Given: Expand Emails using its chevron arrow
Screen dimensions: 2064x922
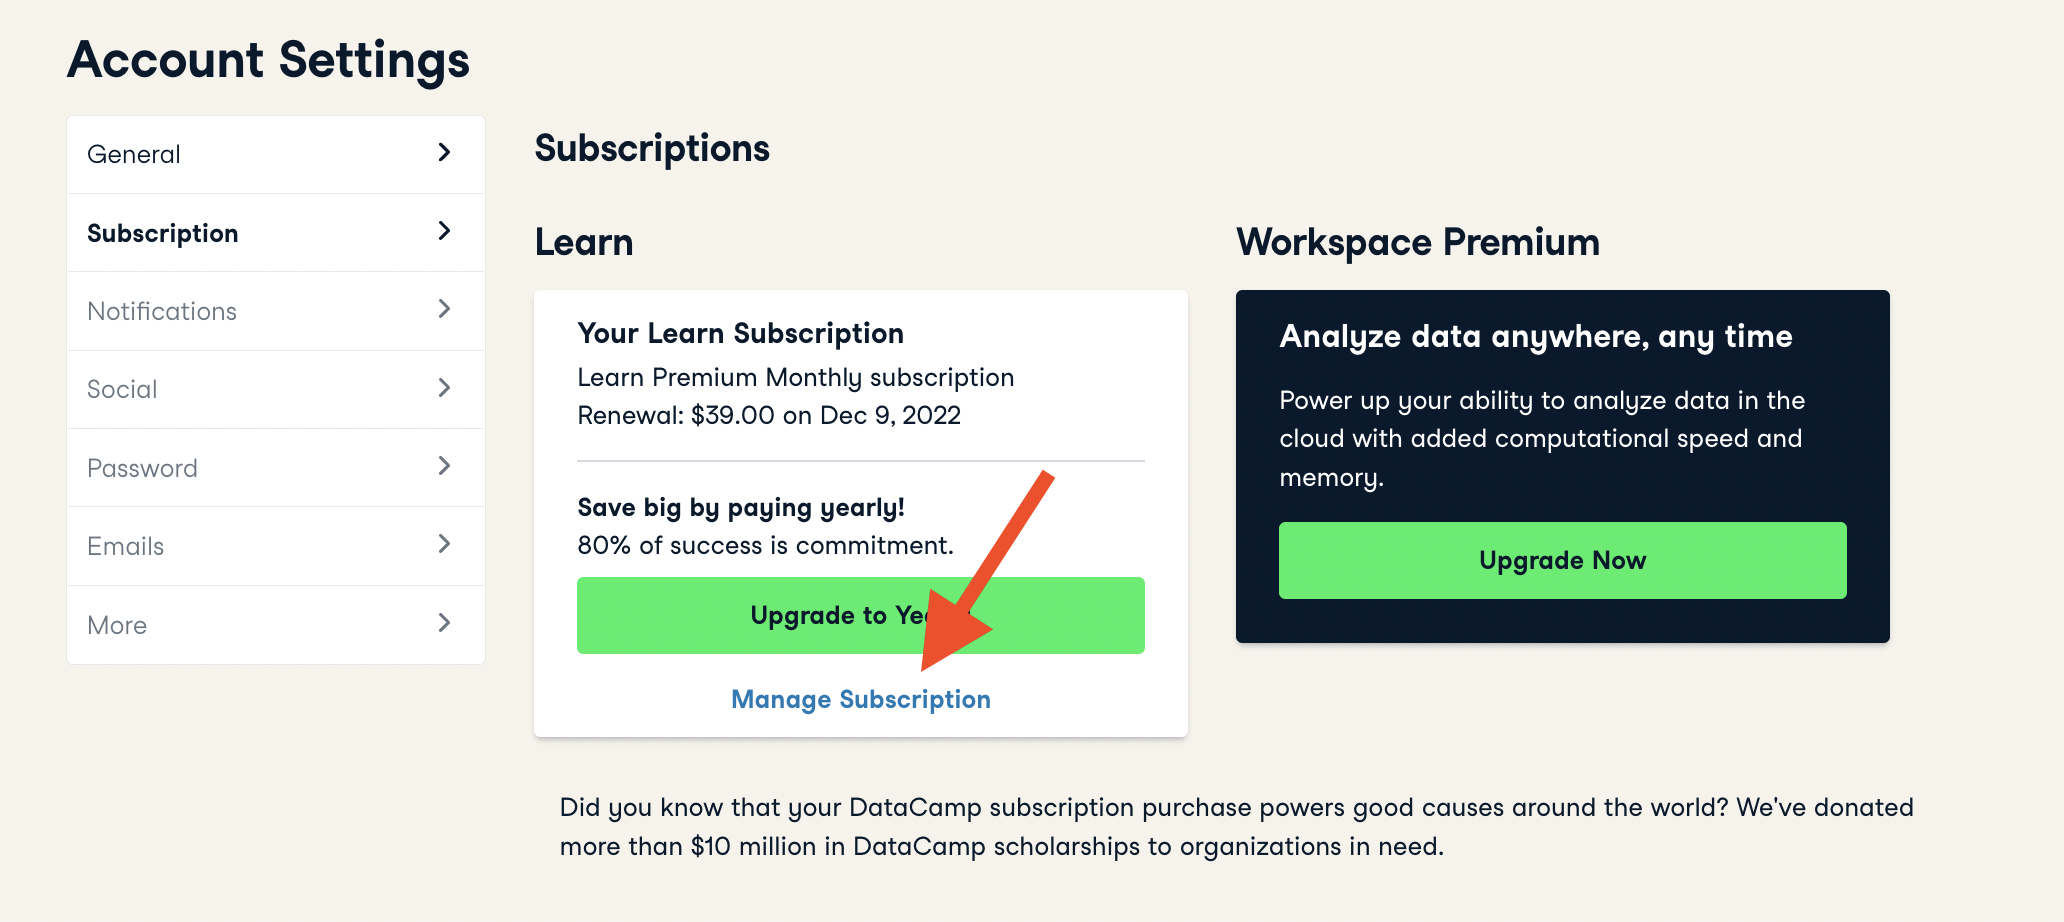Looking at the screenshot, I should coord(445,544).
